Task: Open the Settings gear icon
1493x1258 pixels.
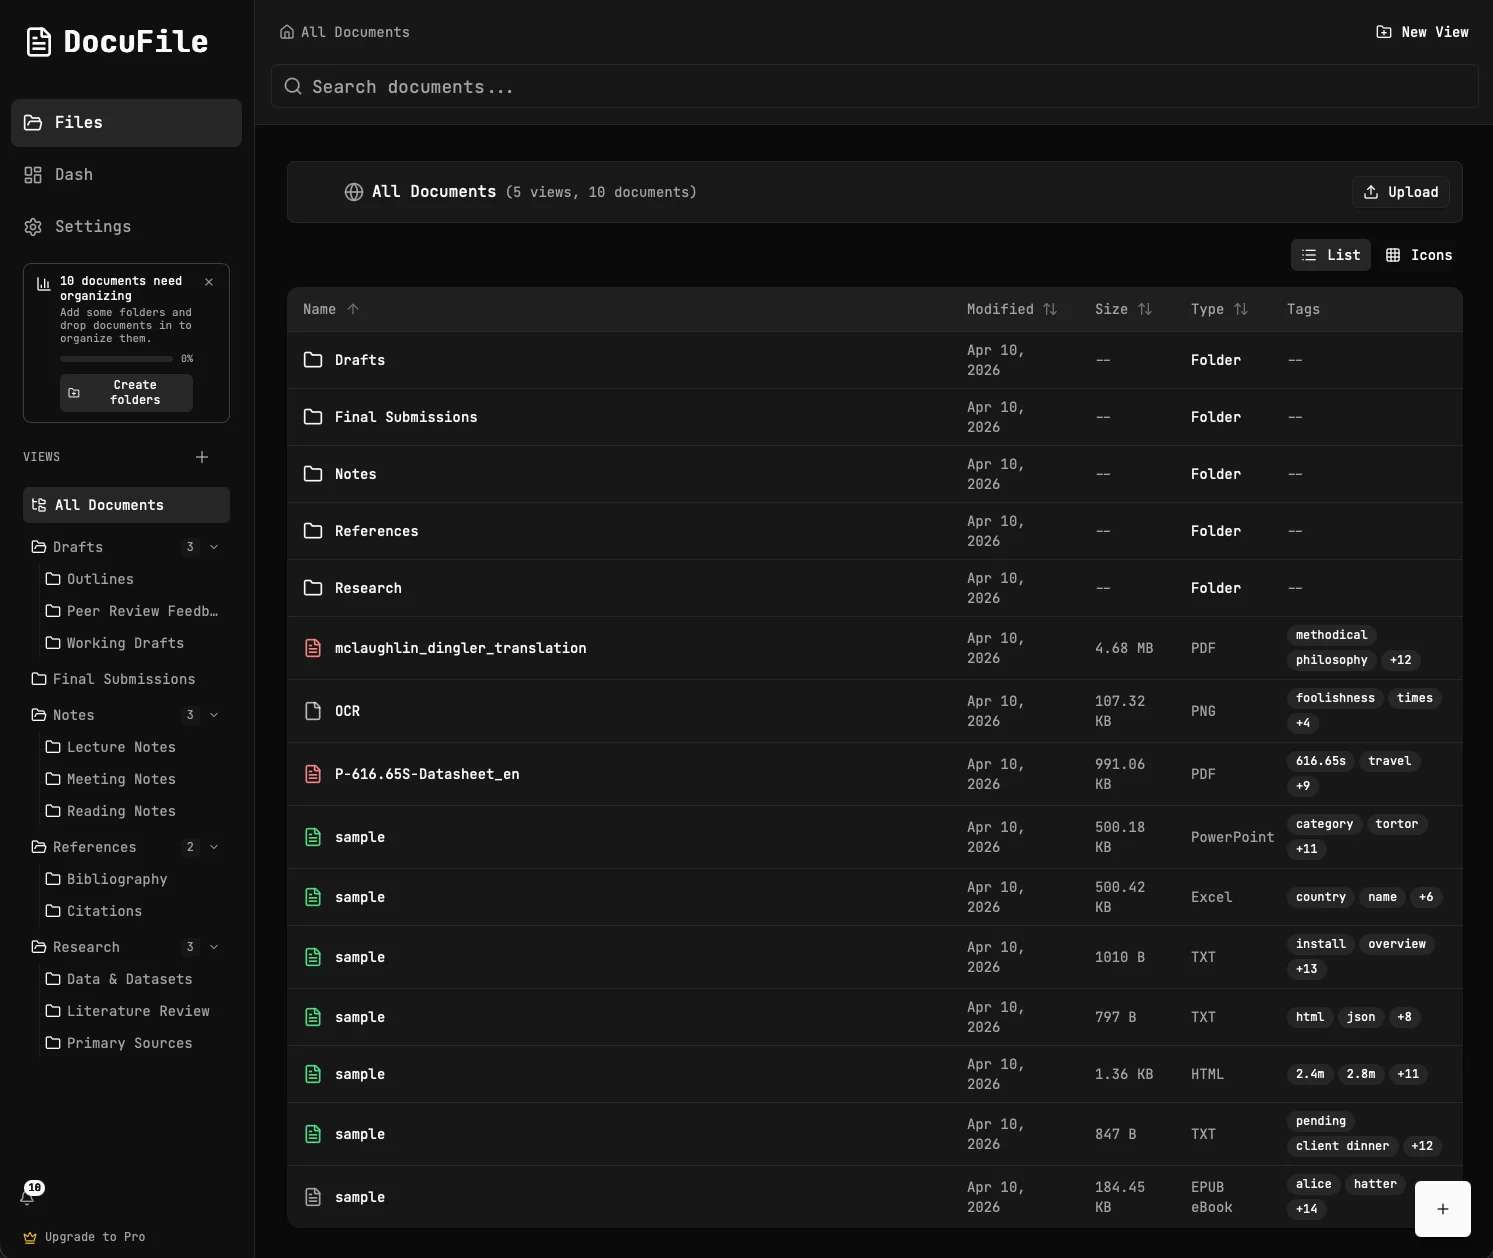Action: [x=31, y=227]
